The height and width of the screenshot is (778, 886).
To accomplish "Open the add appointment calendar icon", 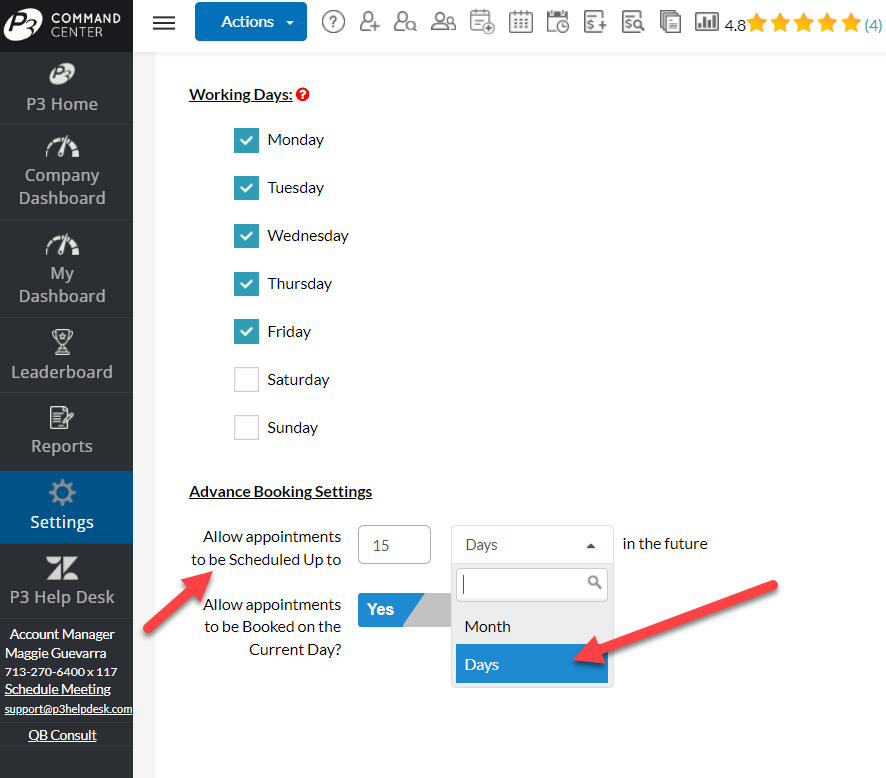I will coord(482,22).
